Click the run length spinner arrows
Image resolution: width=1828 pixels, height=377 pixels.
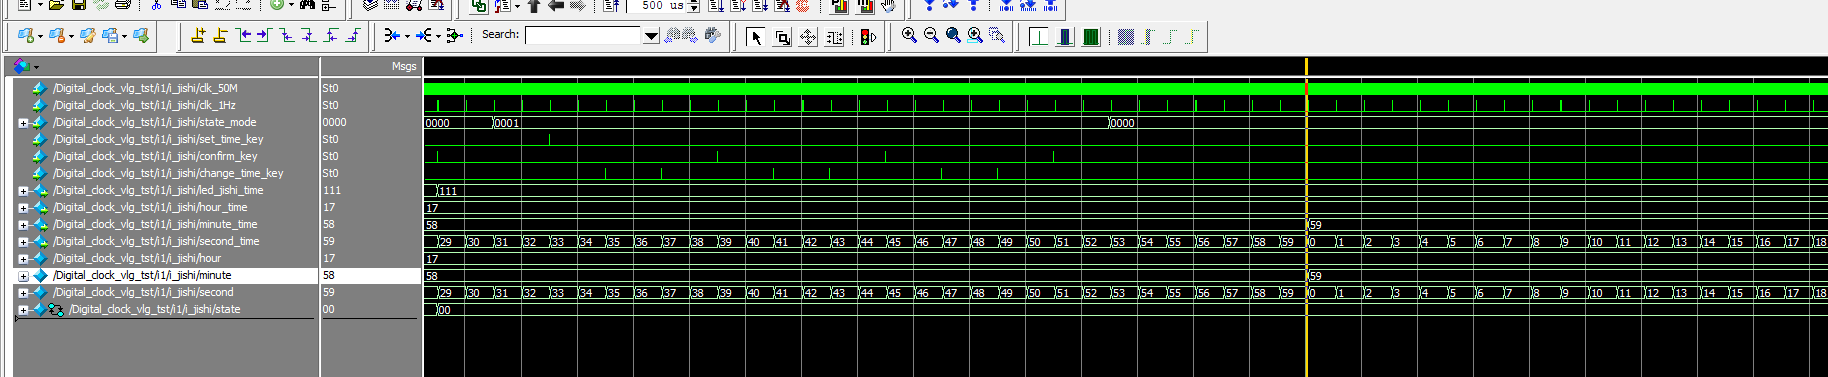(x=694, y=5)
